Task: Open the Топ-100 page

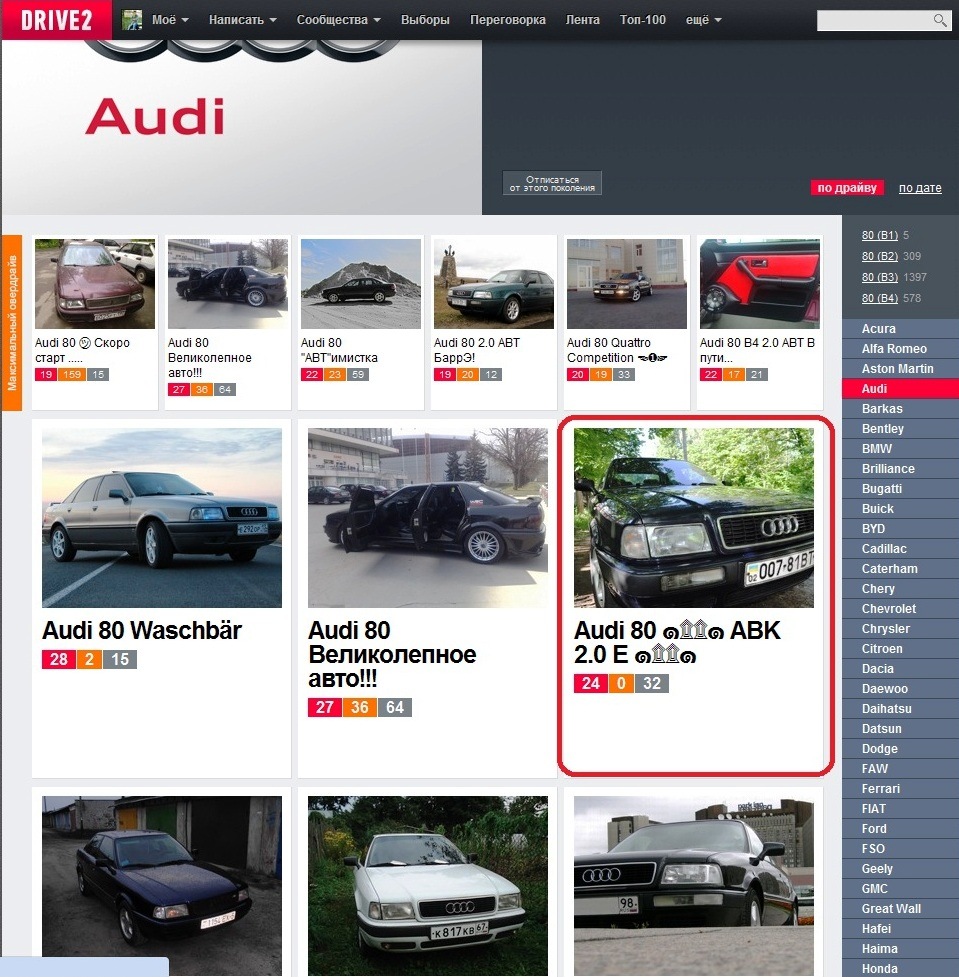Action: coord(642,20)
